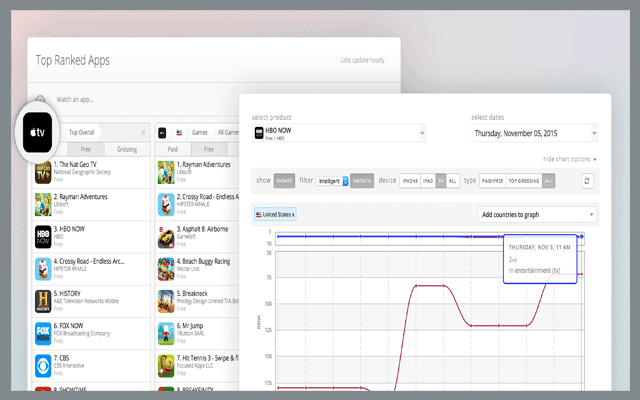Remove the United States country tag
The height and width of the screenshot is (400, 640).
coord(293,215)
